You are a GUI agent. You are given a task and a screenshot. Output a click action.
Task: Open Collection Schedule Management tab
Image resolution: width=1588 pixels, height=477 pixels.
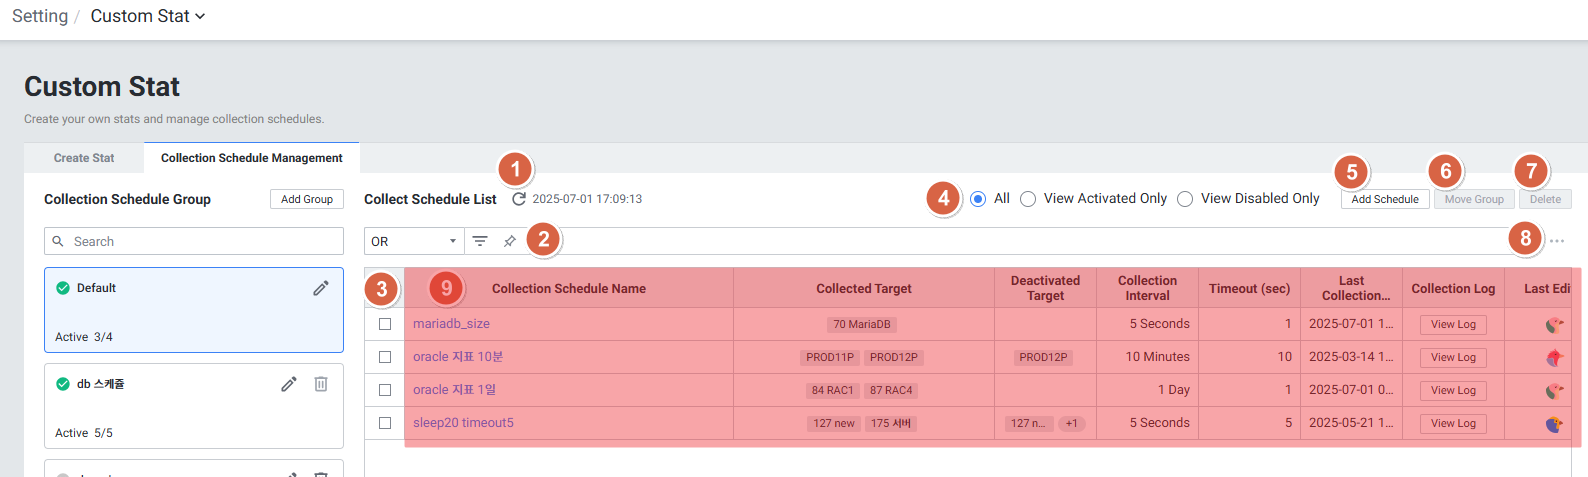[251, 158]
